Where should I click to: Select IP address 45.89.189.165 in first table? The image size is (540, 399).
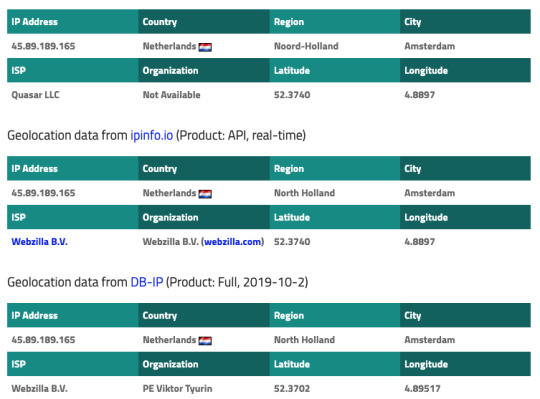(43, 46)
